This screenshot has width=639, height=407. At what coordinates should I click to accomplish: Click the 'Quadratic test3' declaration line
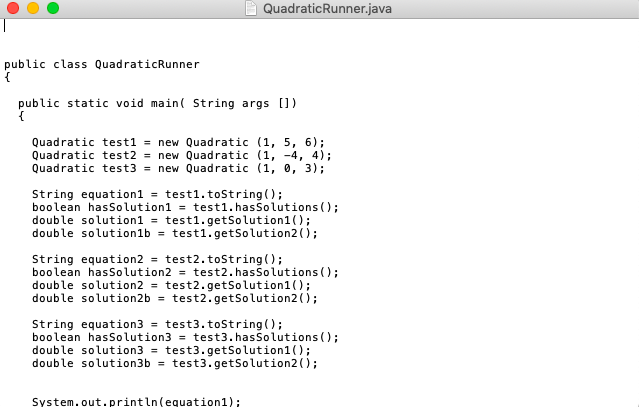click(x=178, y=168)
